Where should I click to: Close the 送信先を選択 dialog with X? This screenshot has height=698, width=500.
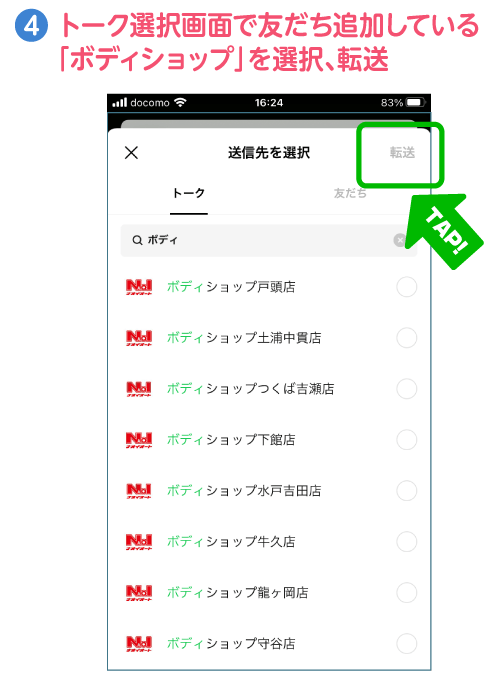[x=131, y=153]
